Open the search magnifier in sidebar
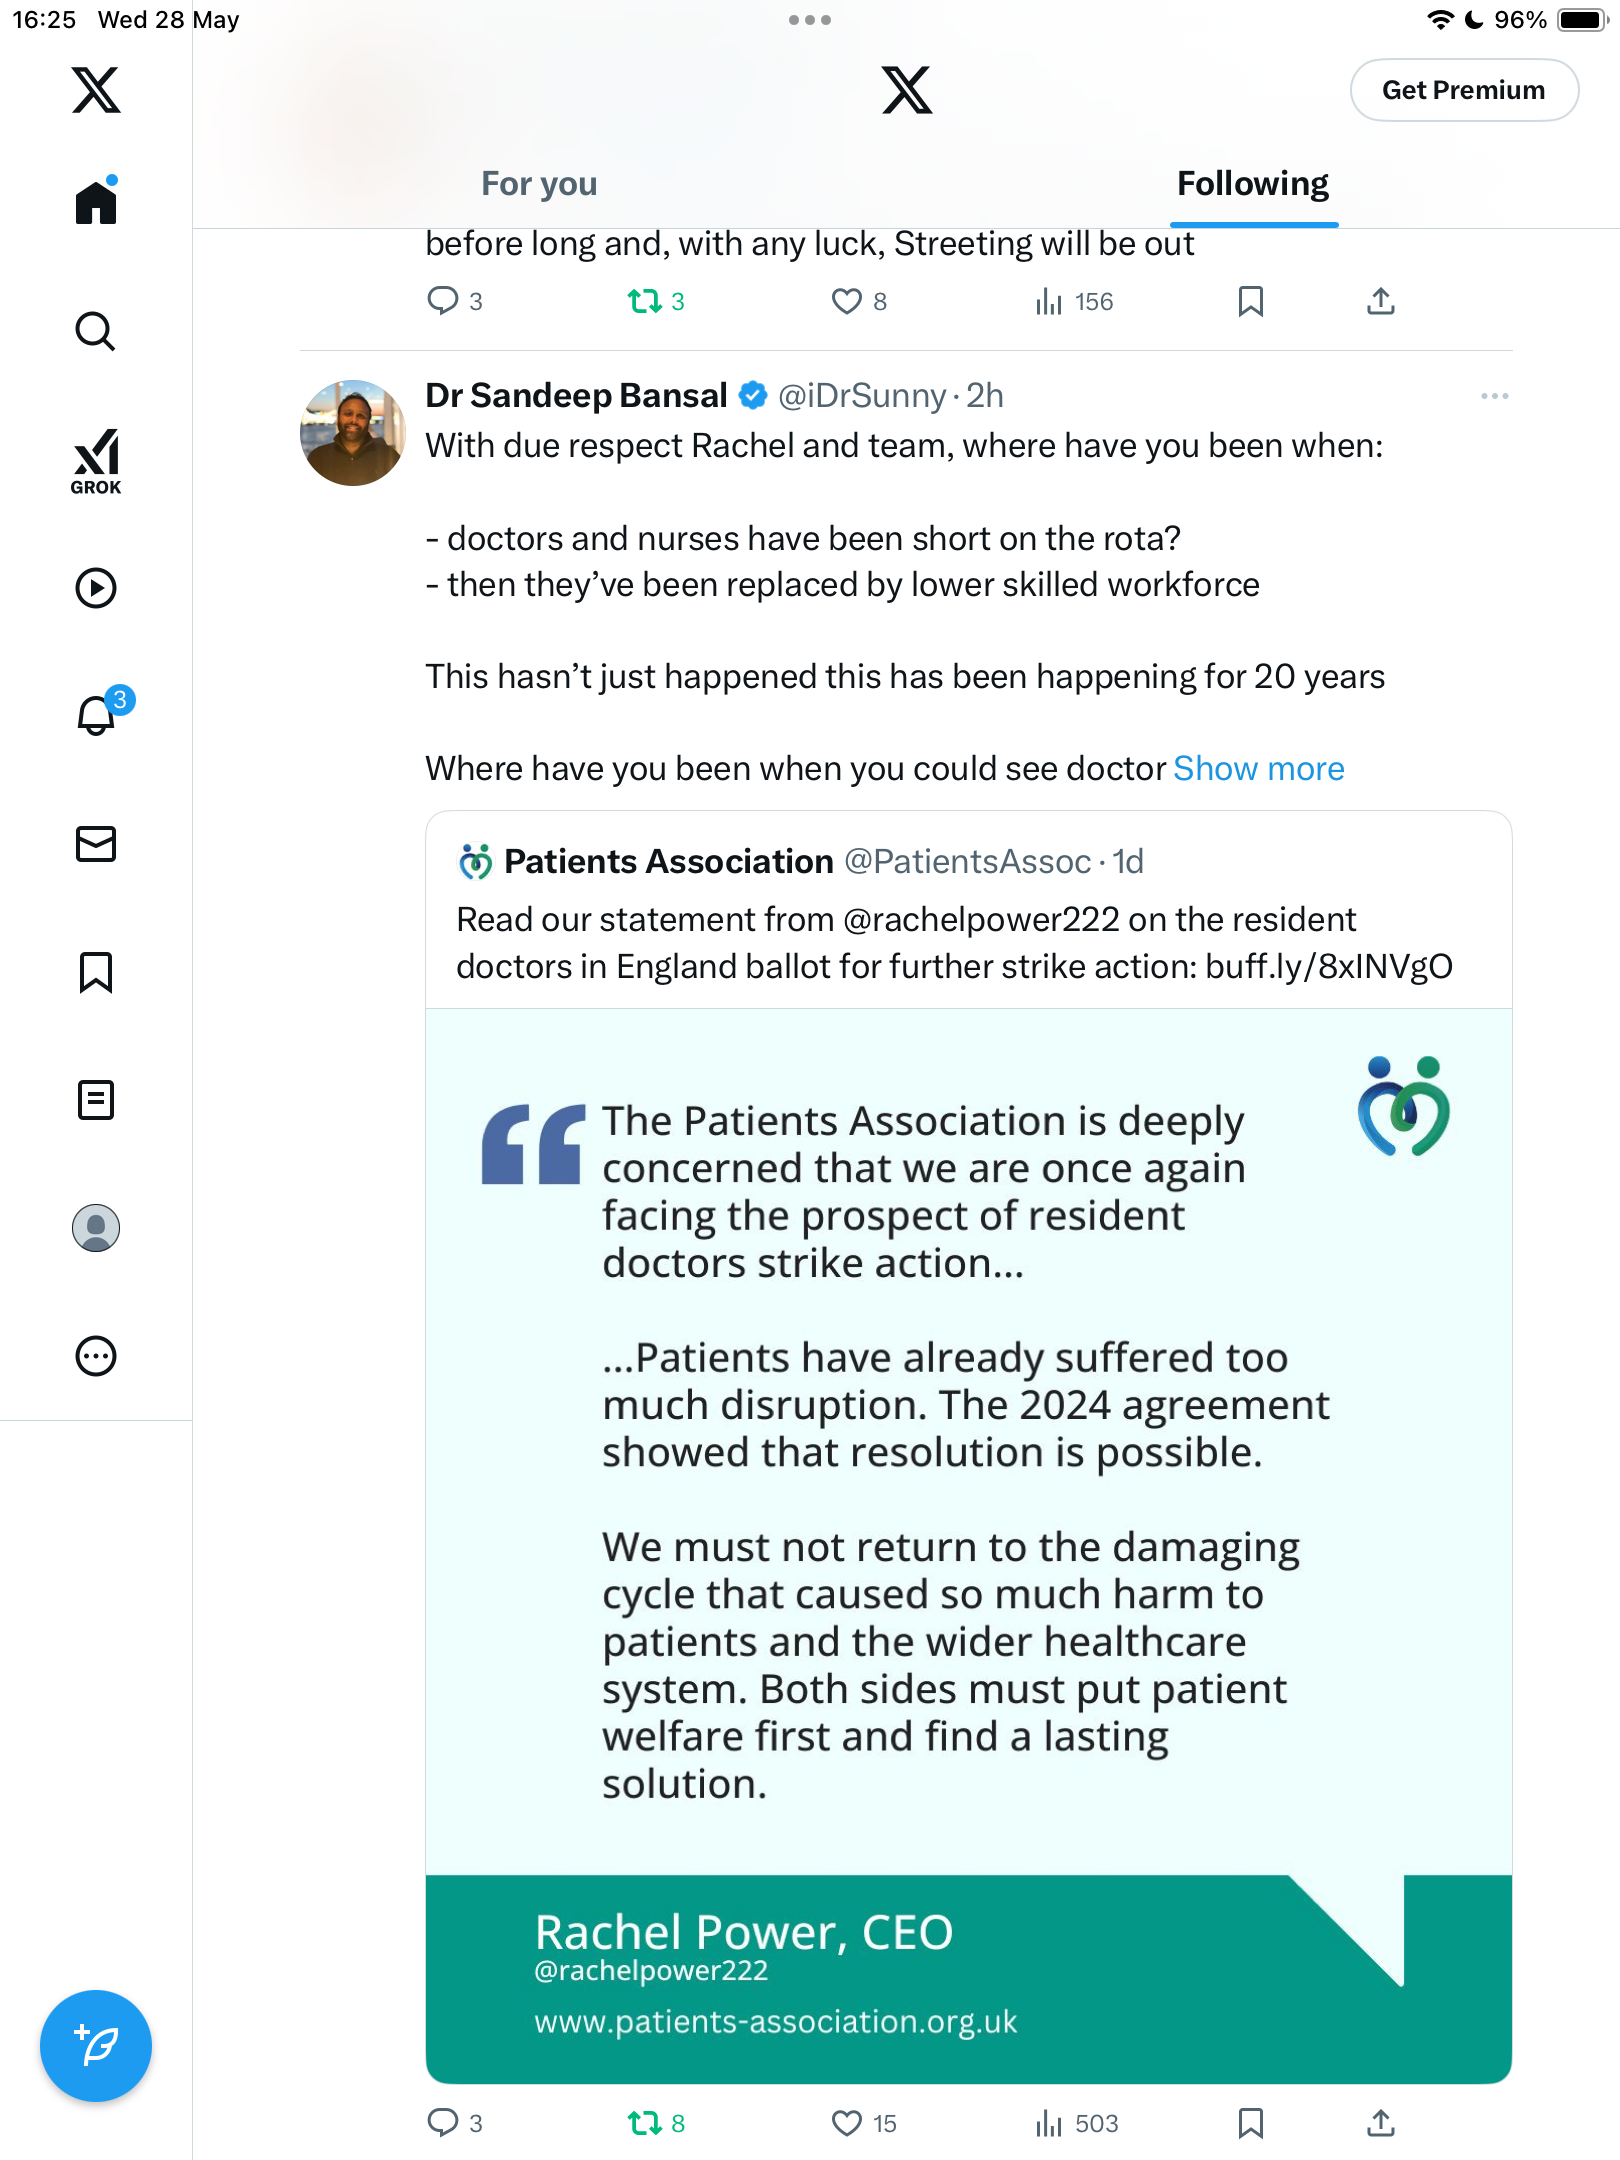 click(x=96, y=331)
